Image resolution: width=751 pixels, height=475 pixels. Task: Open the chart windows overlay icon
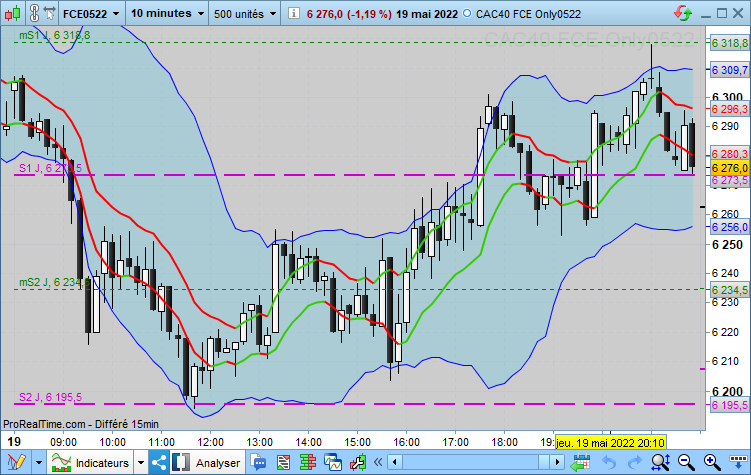click(333, 462)
